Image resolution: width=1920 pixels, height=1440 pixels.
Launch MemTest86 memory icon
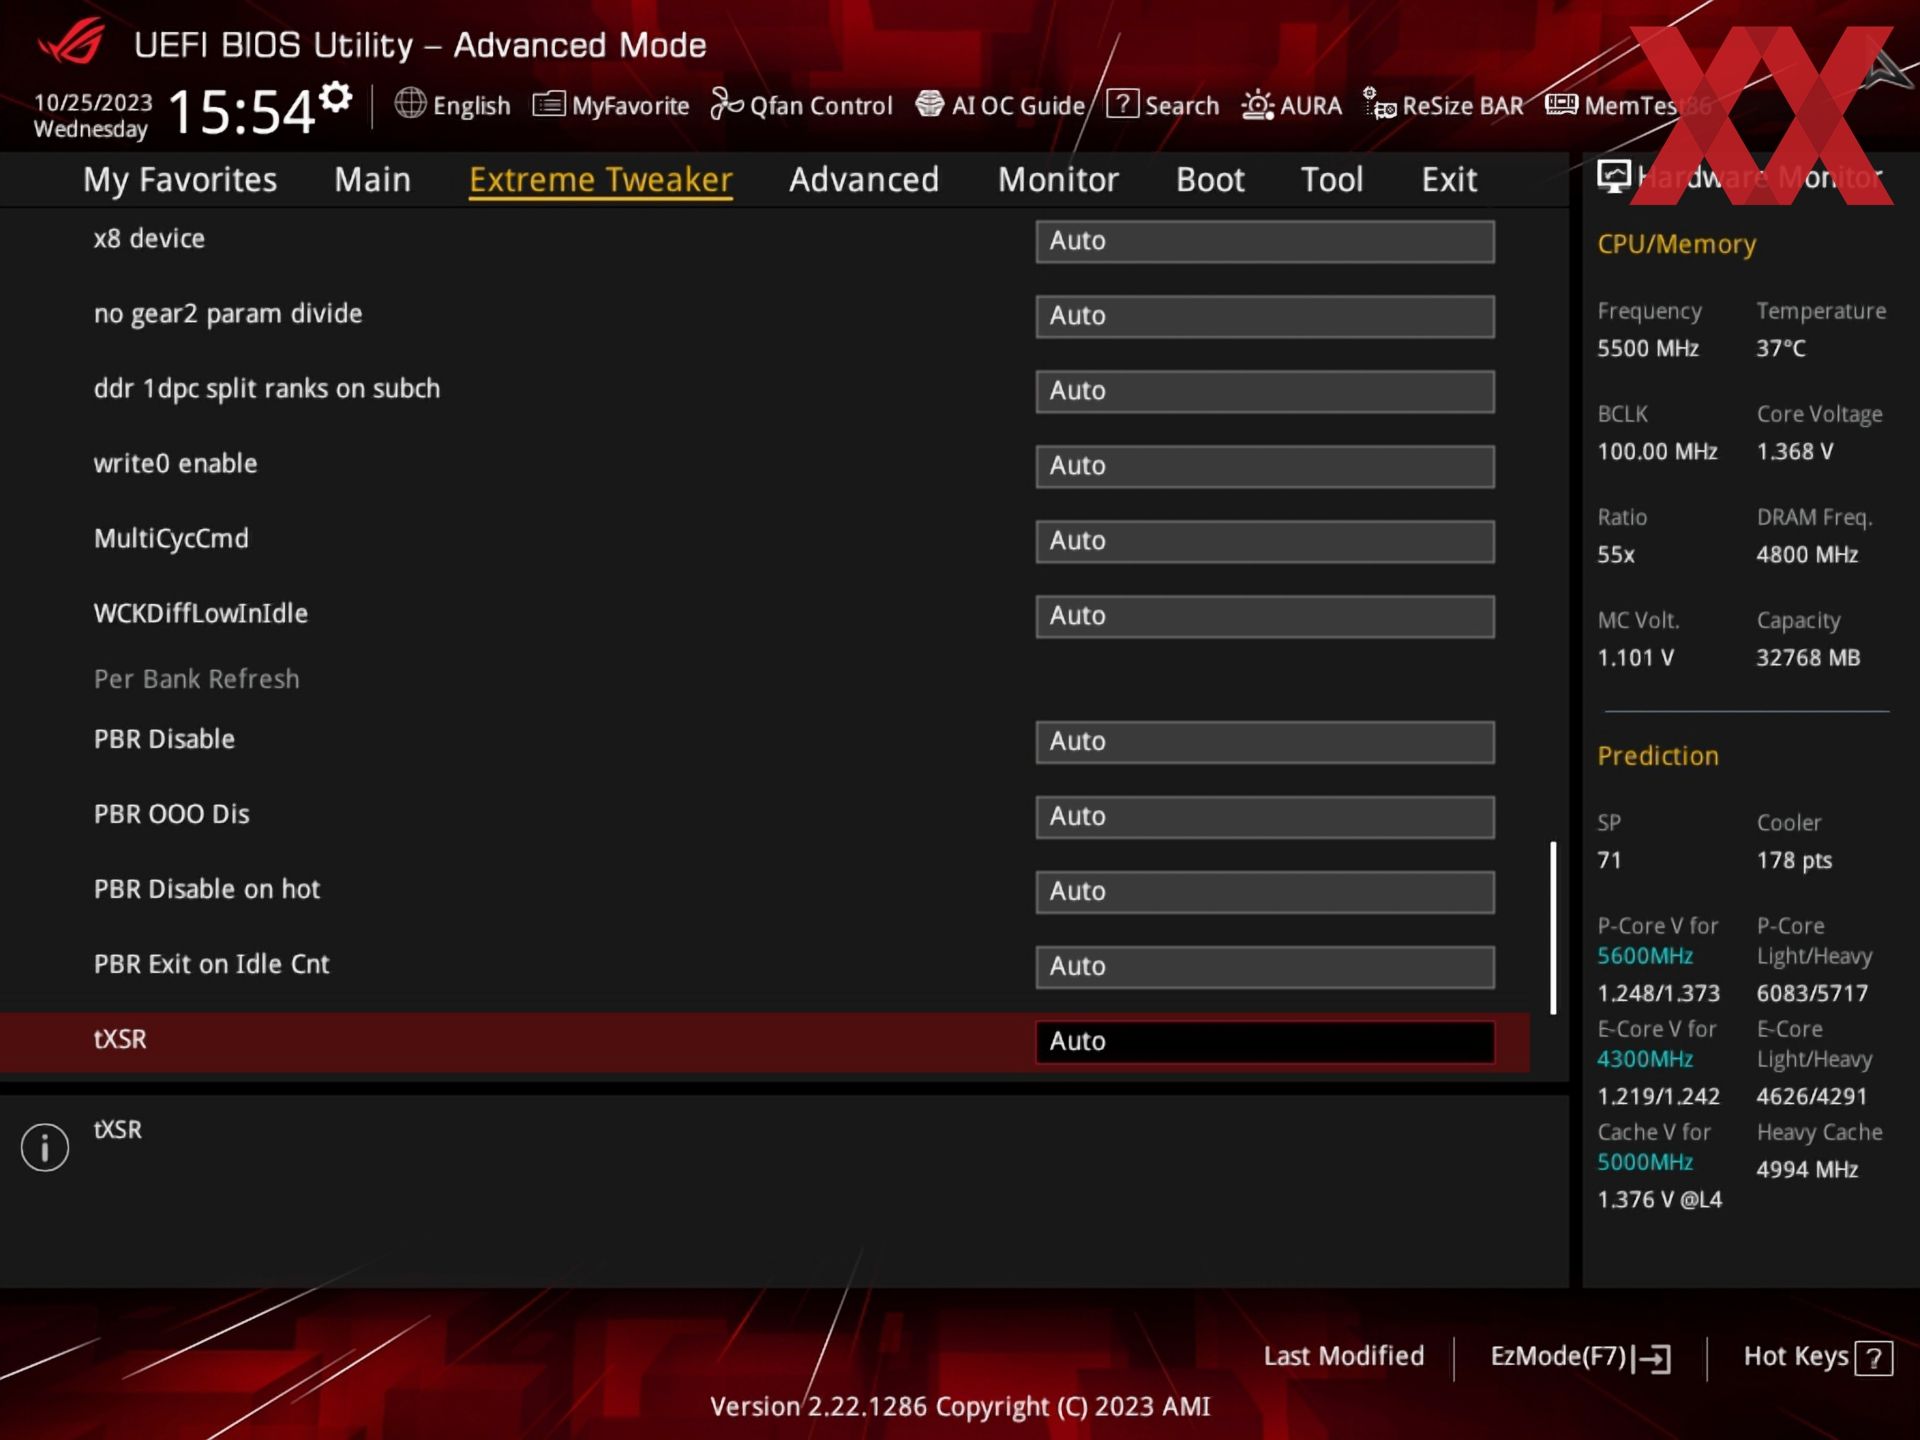[1561, 104]
